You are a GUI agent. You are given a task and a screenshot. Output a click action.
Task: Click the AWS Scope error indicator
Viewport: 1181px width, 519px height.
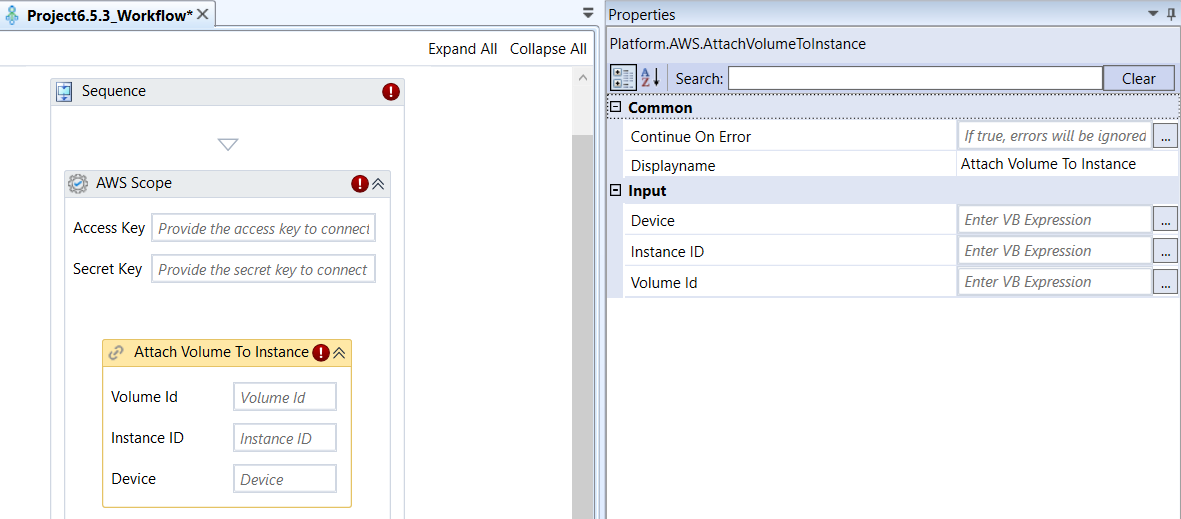(x=360, y=184)
